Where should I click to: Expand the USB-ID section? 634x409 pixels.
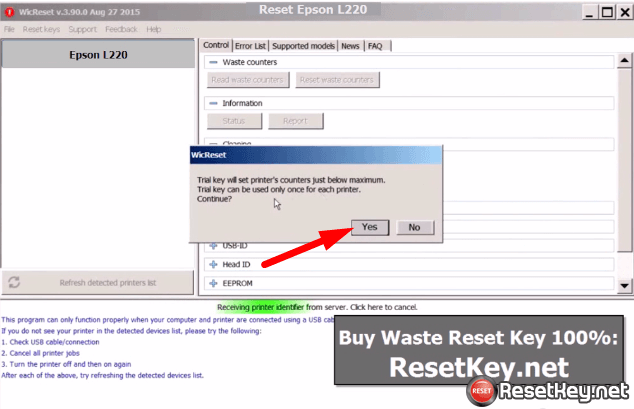213,246
